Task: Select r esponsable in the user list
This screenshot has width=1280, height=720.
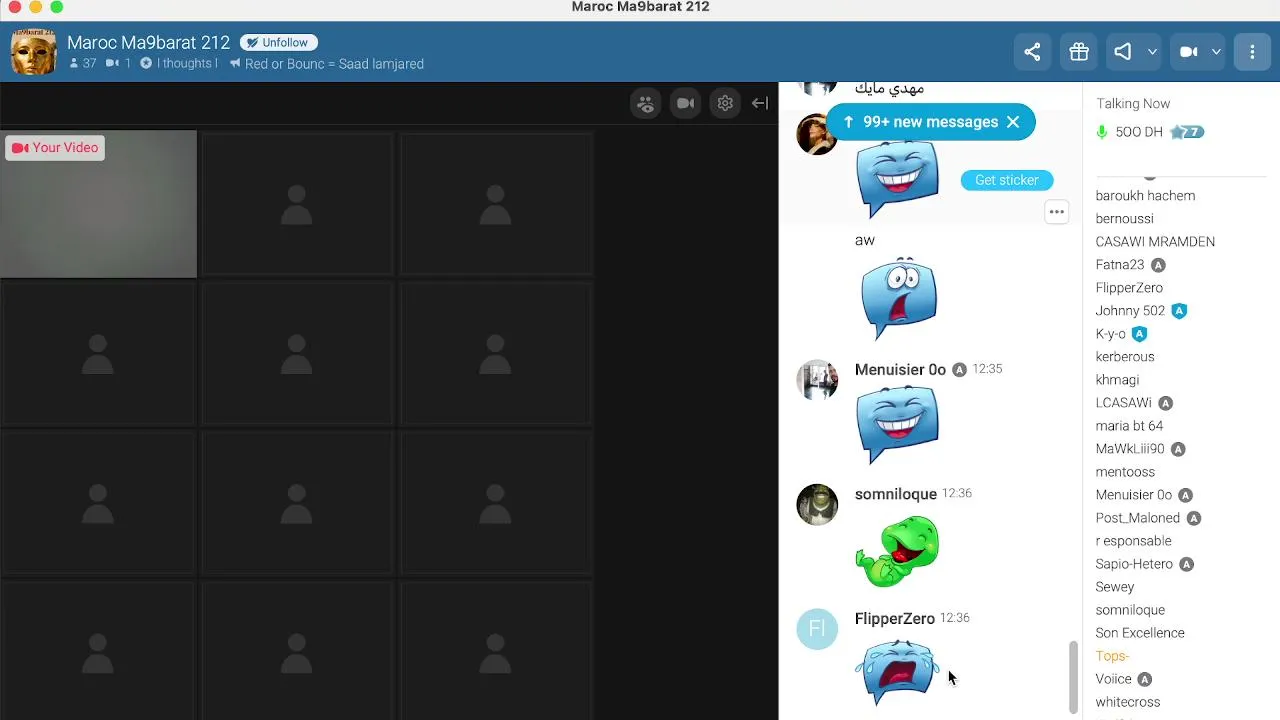Action: (x=1133, y=541)
